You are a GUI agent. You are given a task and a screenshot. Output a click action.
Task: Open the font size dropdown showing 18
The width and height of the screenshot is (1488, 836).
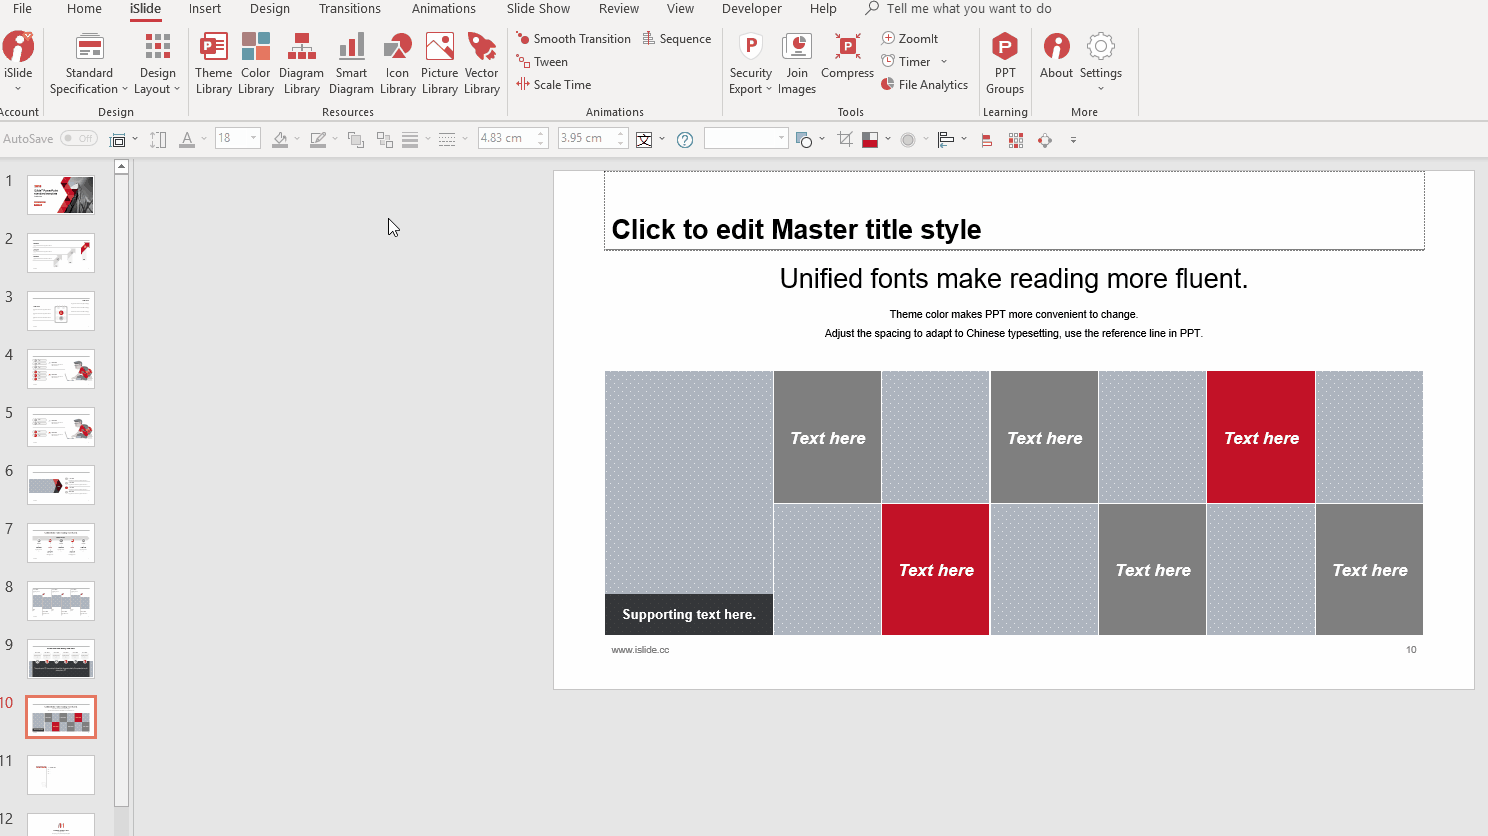[x=253, y=139]
